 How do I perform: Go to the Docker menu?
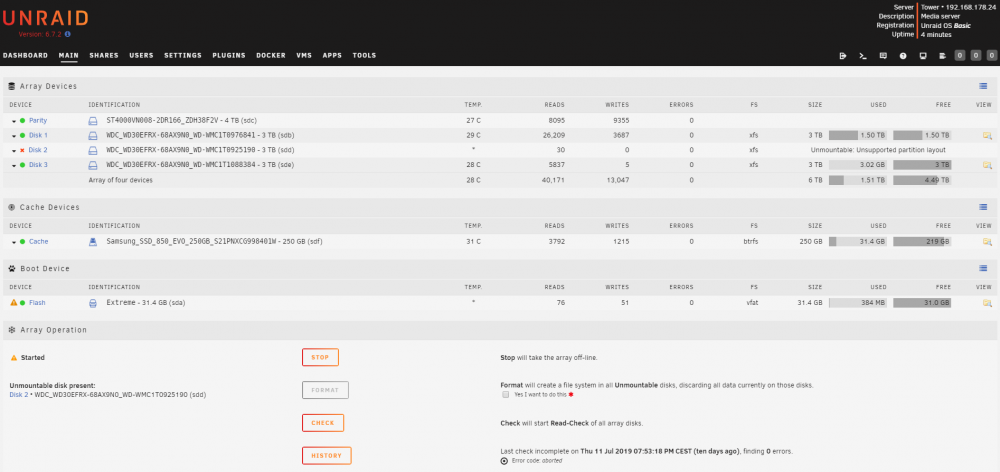271,55
